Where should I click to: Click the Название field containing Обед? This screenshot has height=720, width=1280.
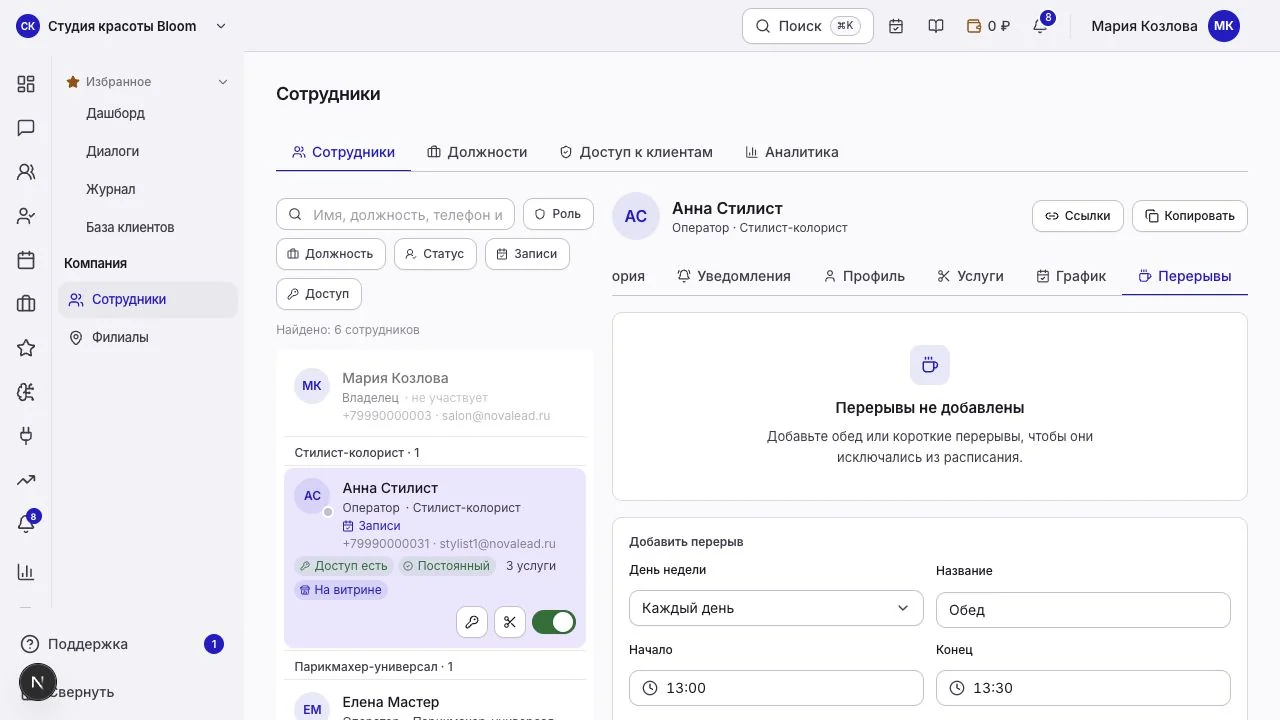tap(1083, 610)
